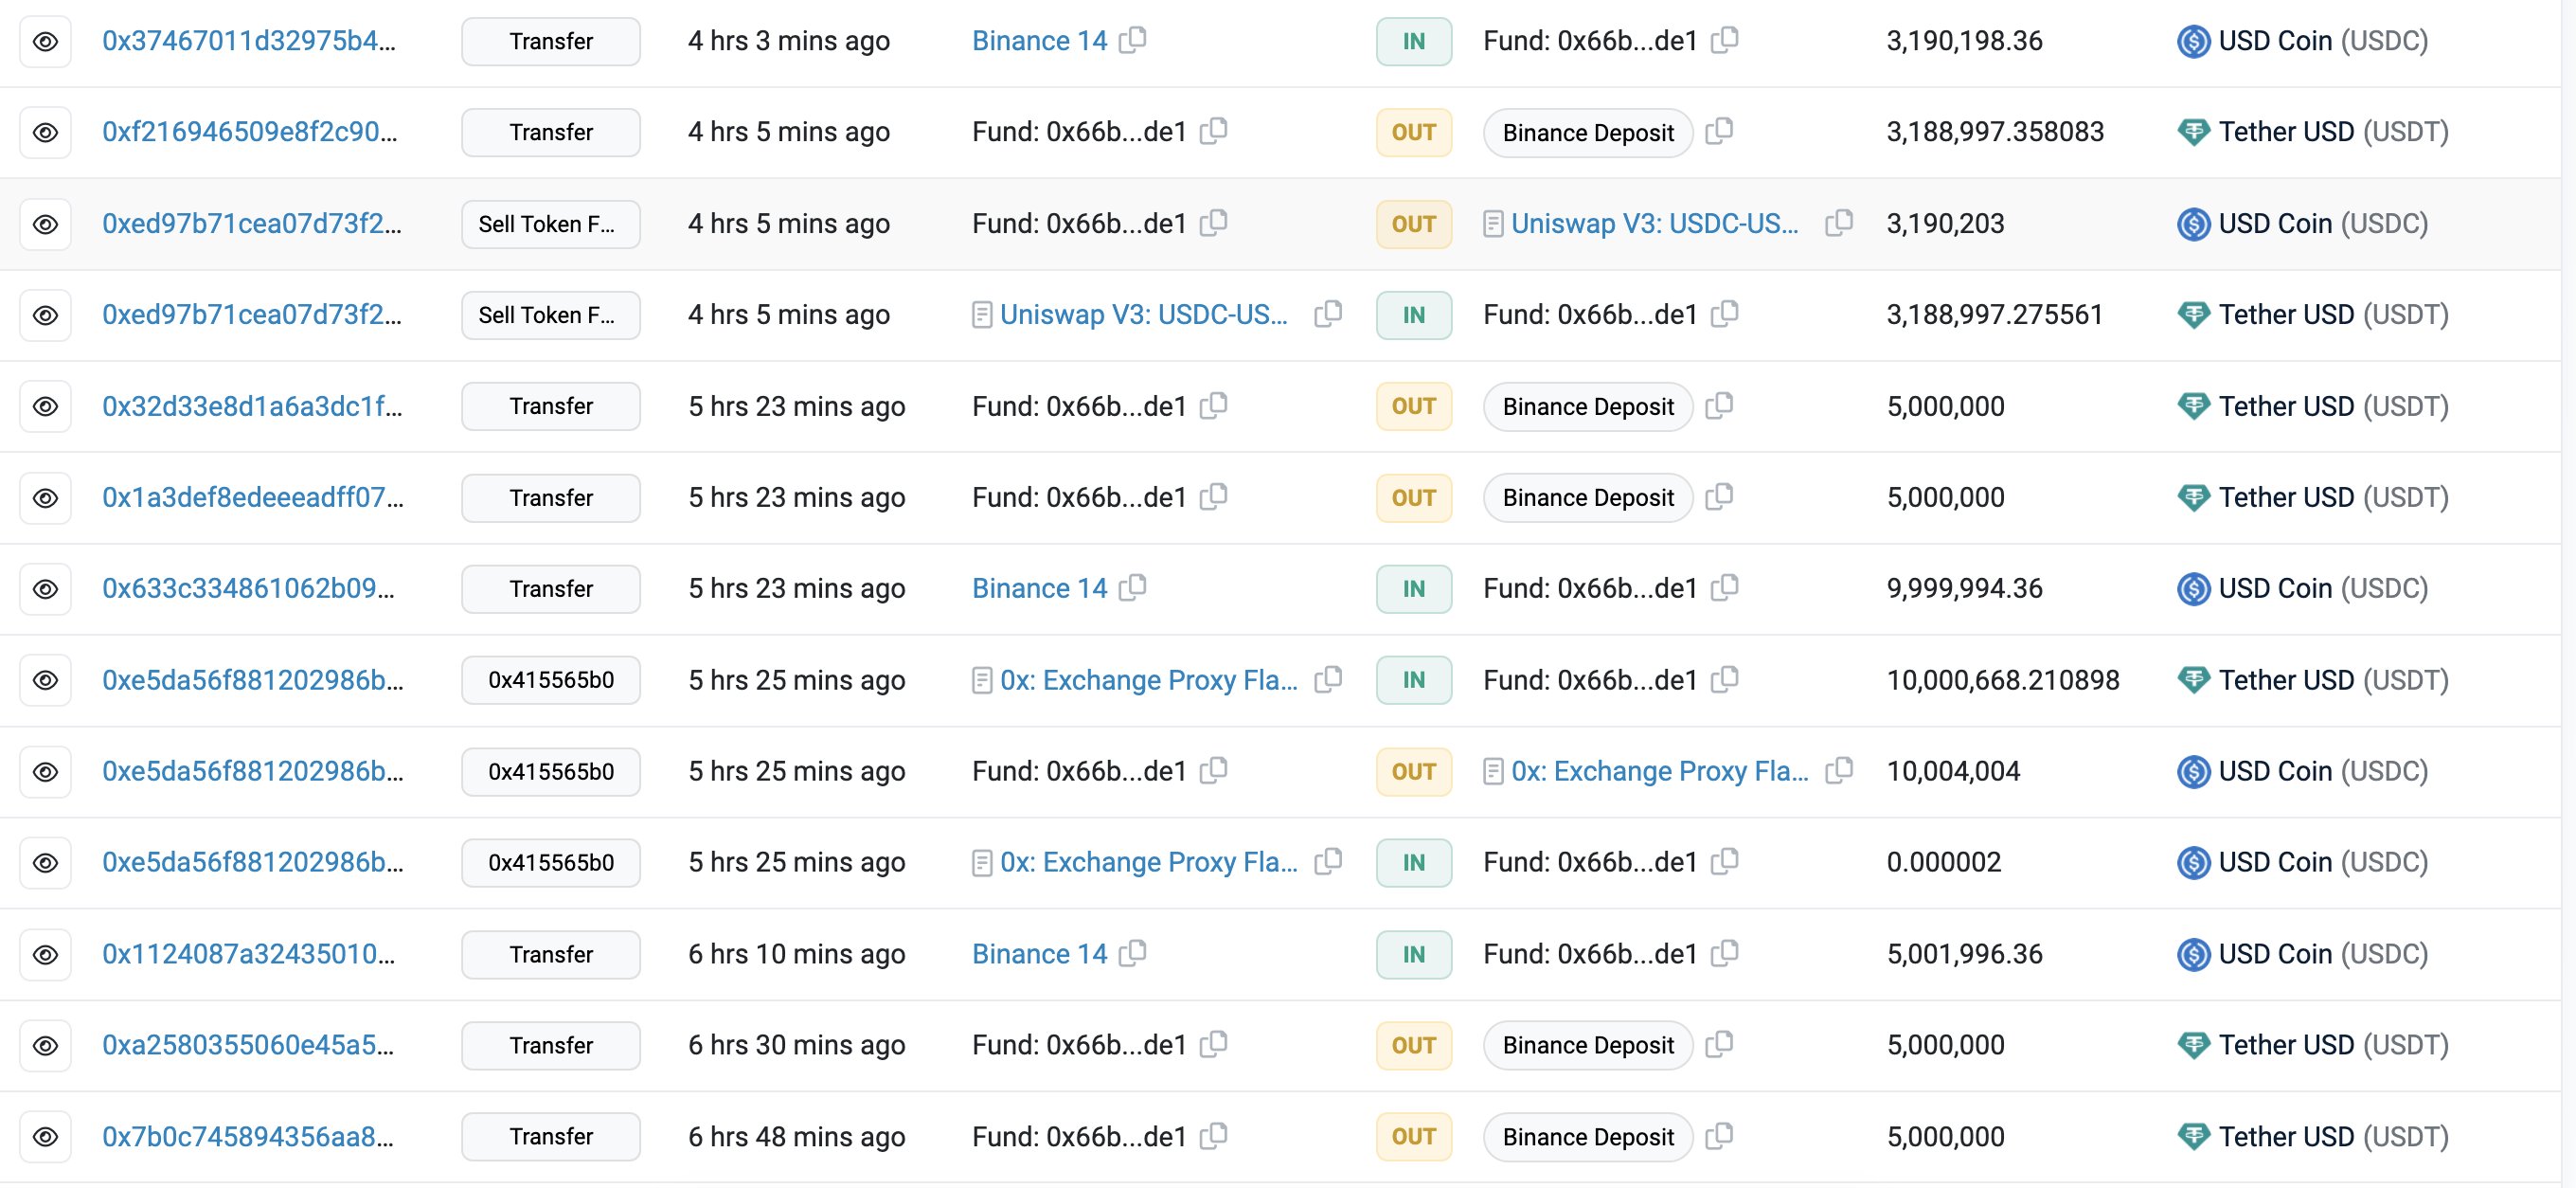Copy Binance Deposit address for 3,188,997.358083 USDT
2576x1188 pixels.
click(1718, 131)
